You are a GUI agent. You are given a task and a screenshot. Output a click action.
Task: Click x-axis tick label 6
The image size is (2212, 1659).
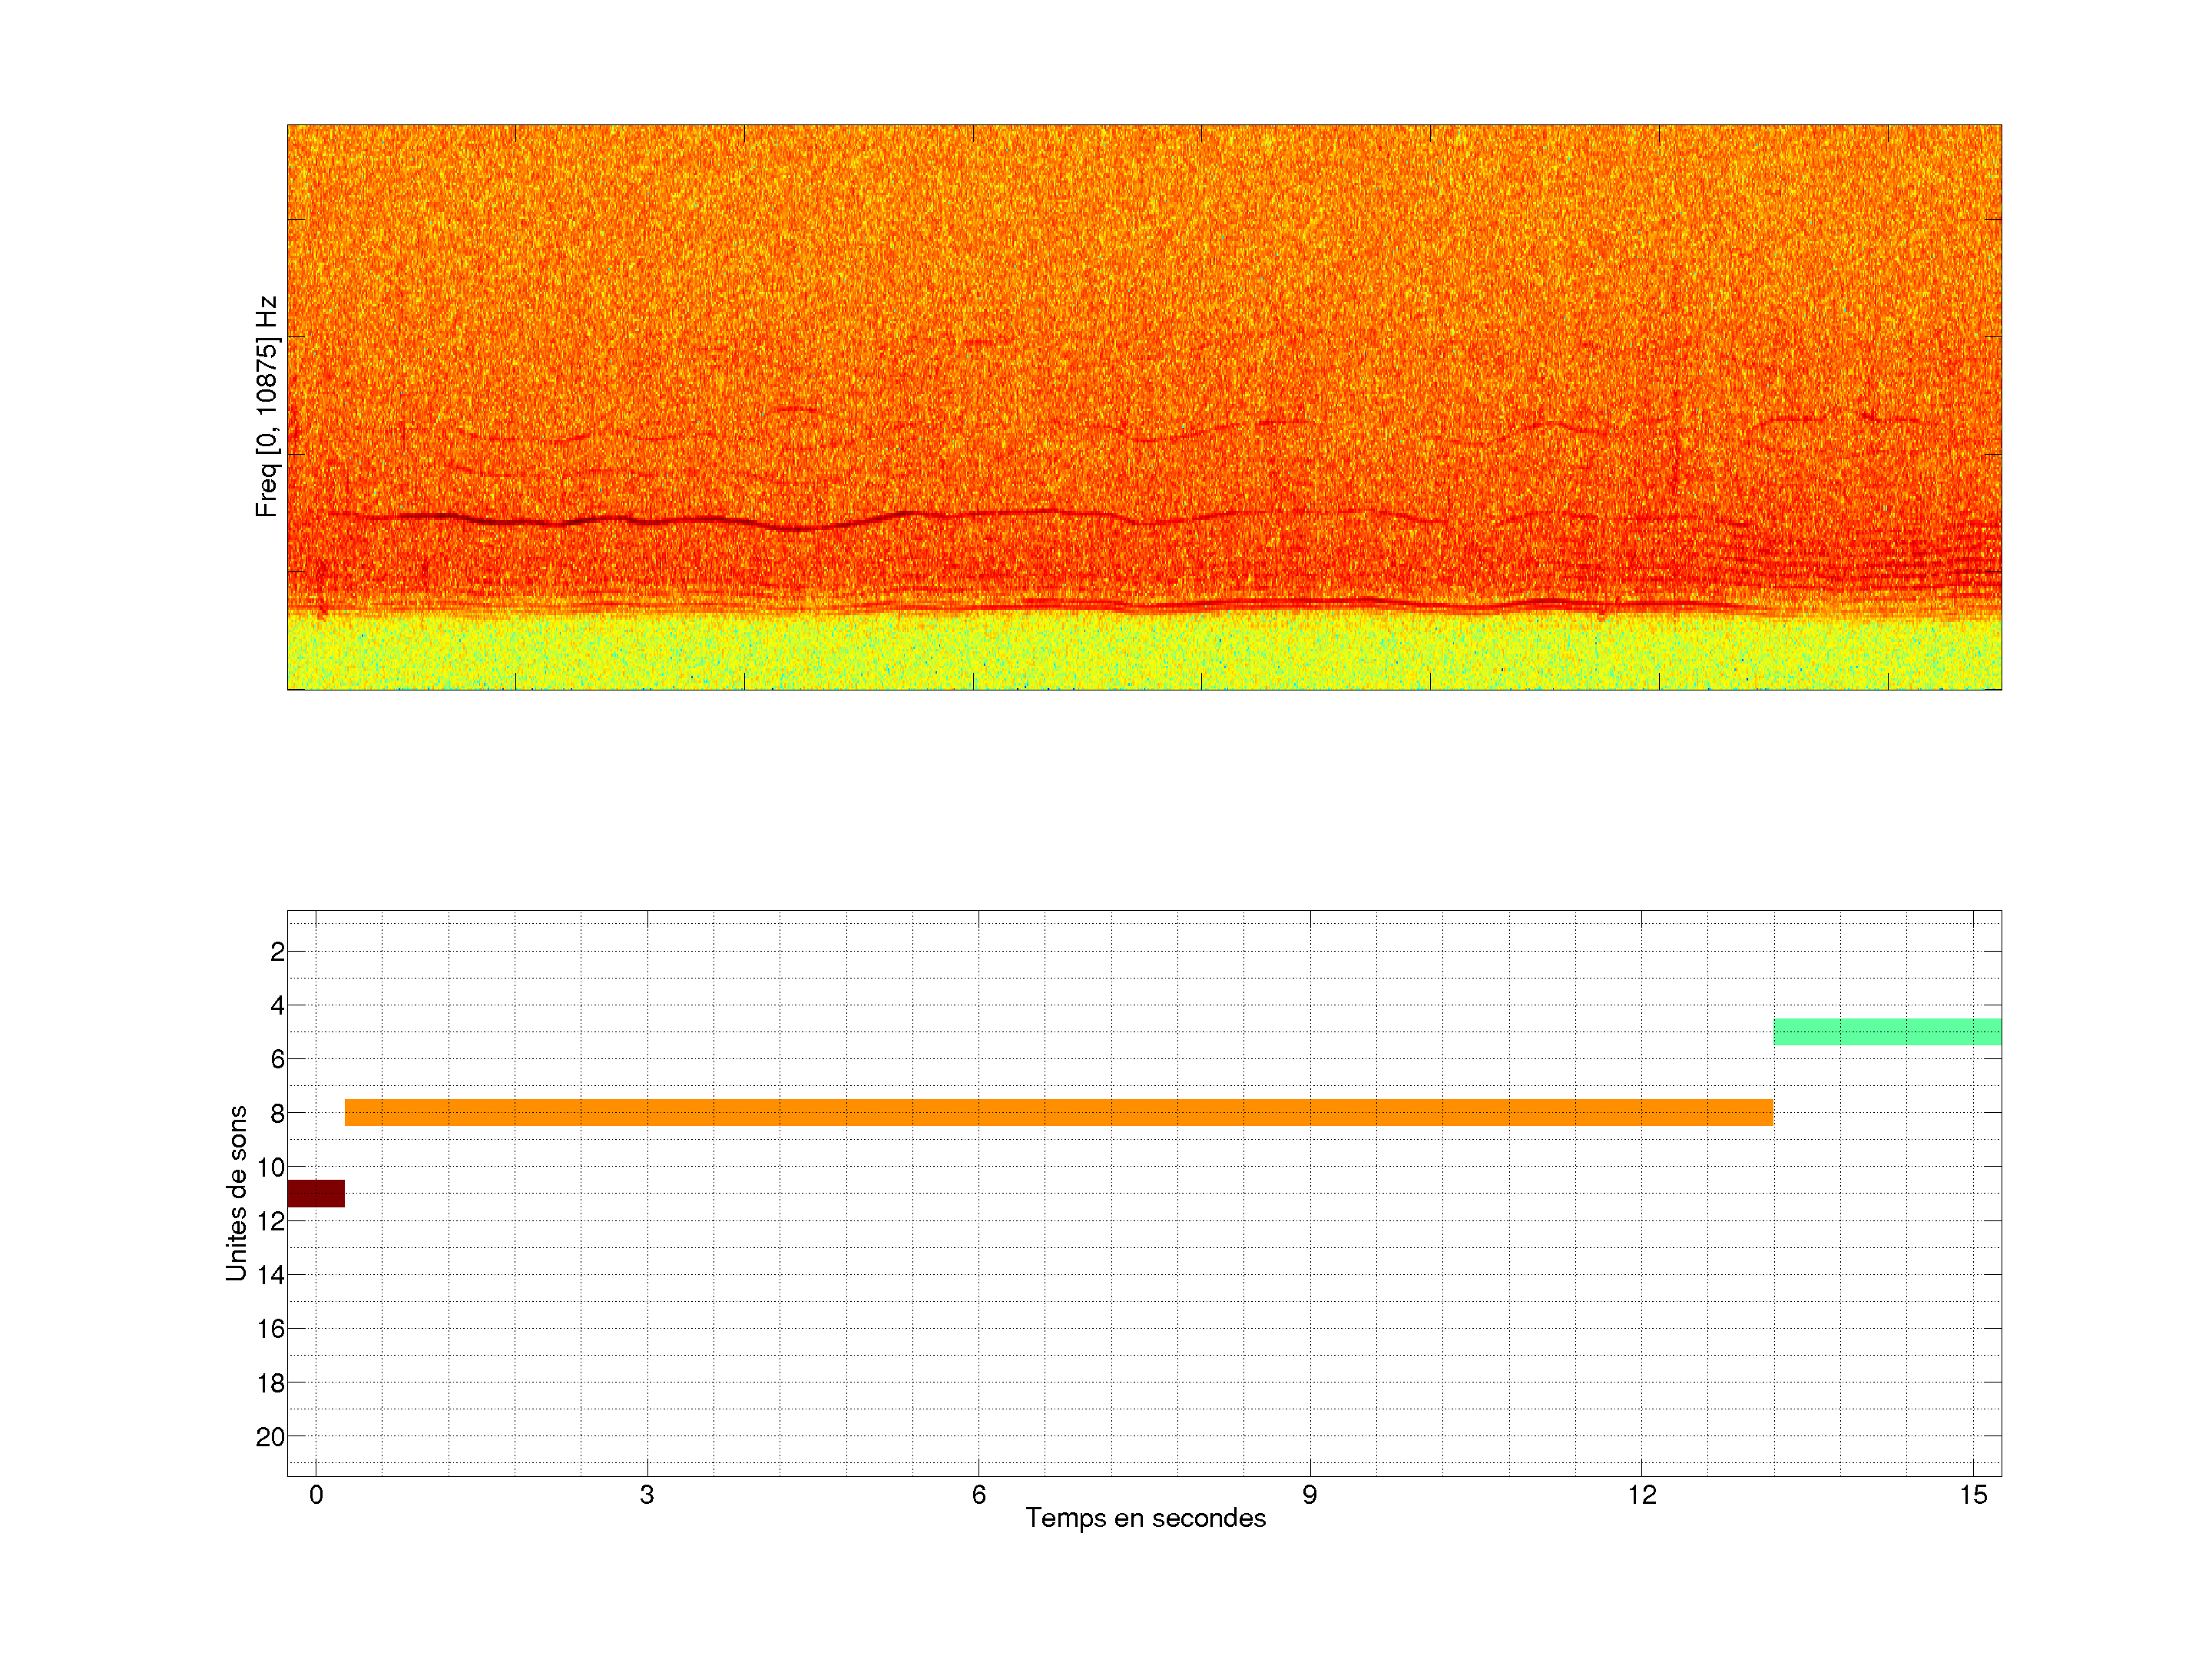point(978,1495)
